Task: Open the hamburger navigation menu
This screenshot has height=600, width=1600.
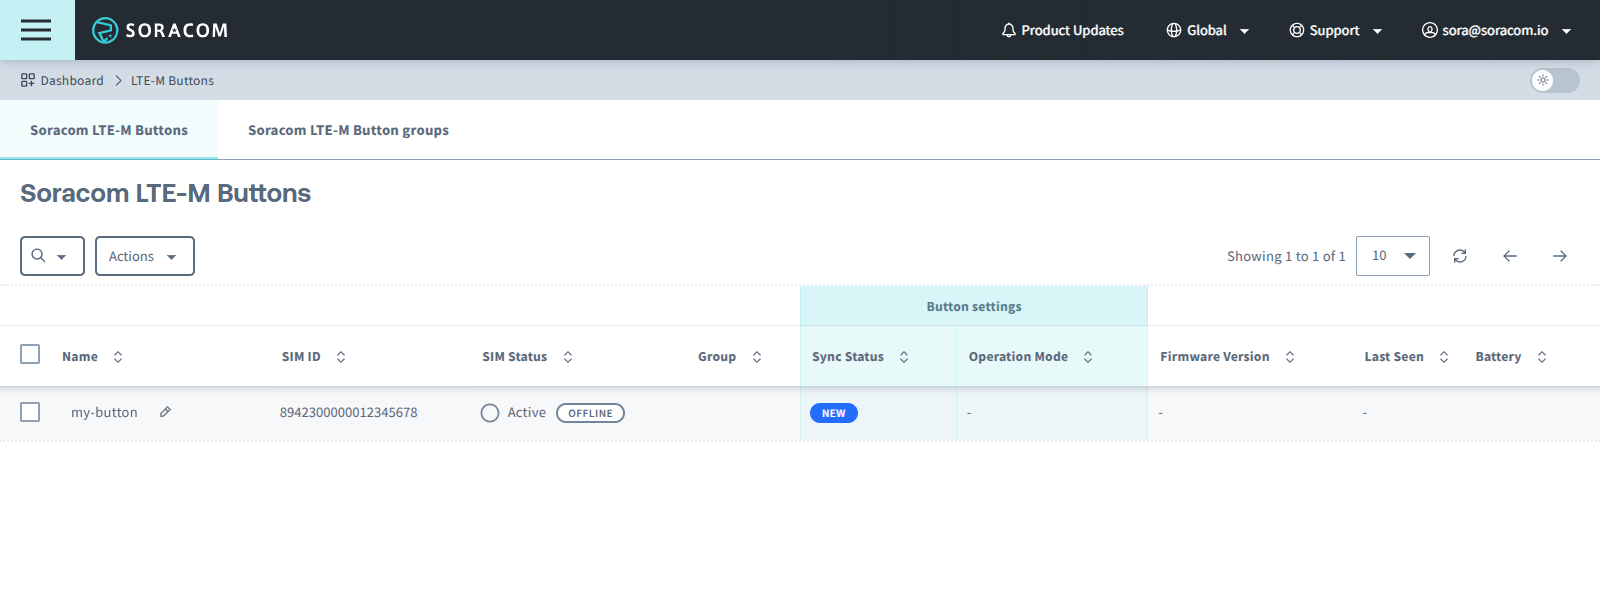Action: click(36, 30)
